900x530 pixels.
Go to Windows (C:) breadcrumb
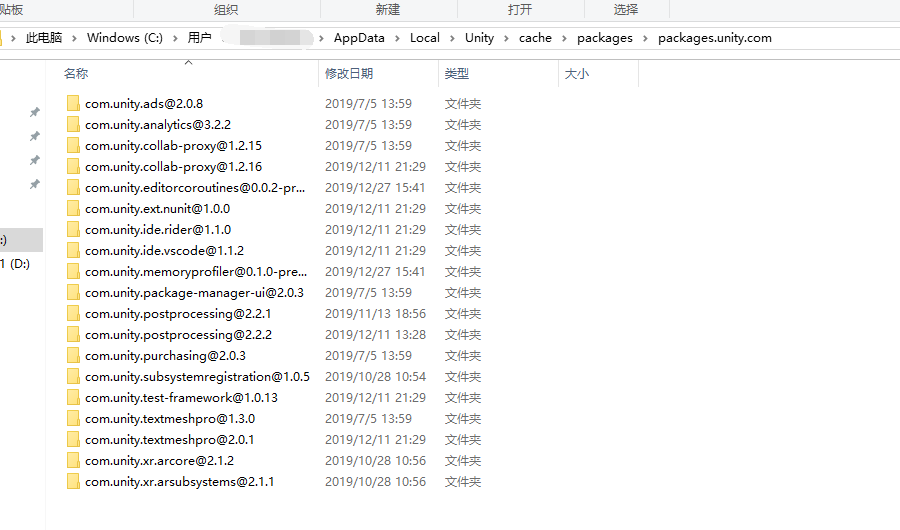(125, 38)
